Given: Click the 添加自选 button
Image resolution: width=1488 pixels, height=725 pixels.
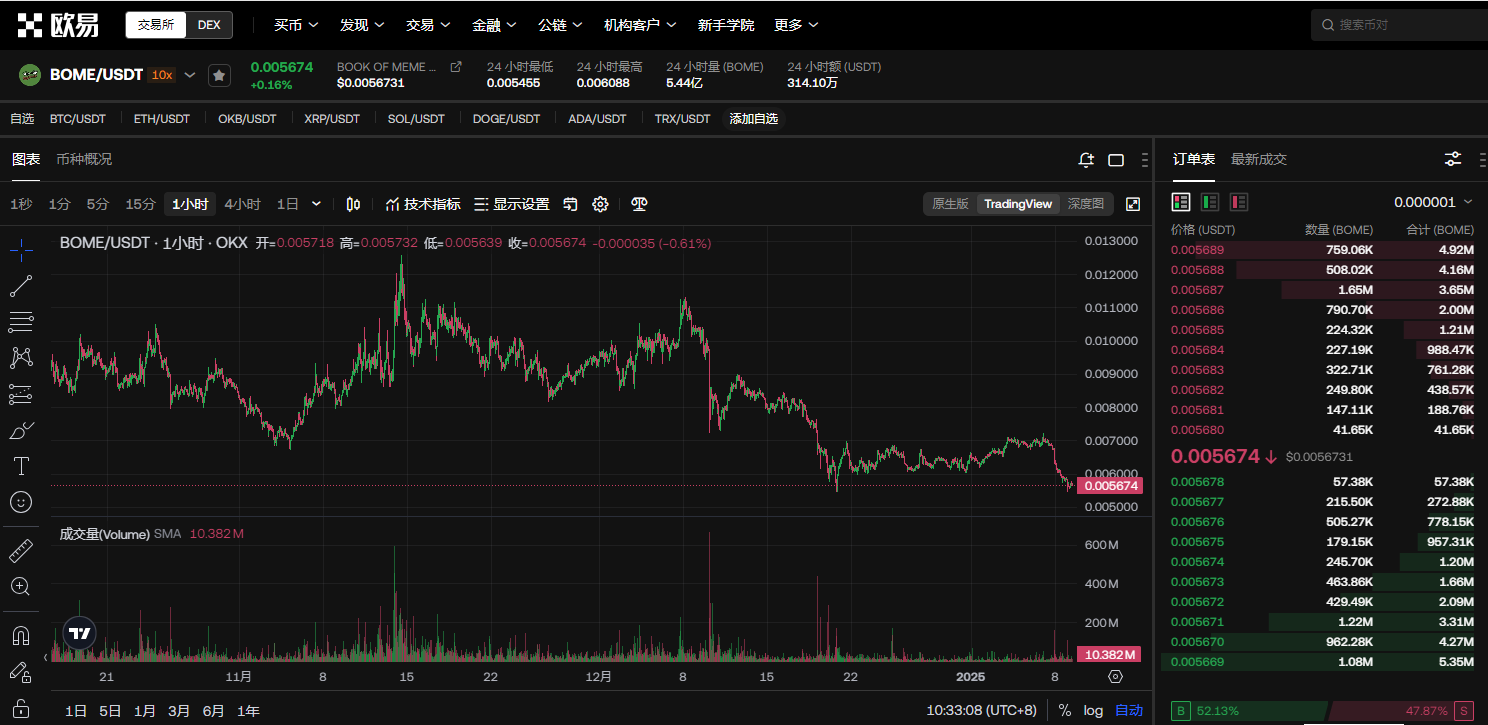Looking at the screenshot, I should 753,118.
